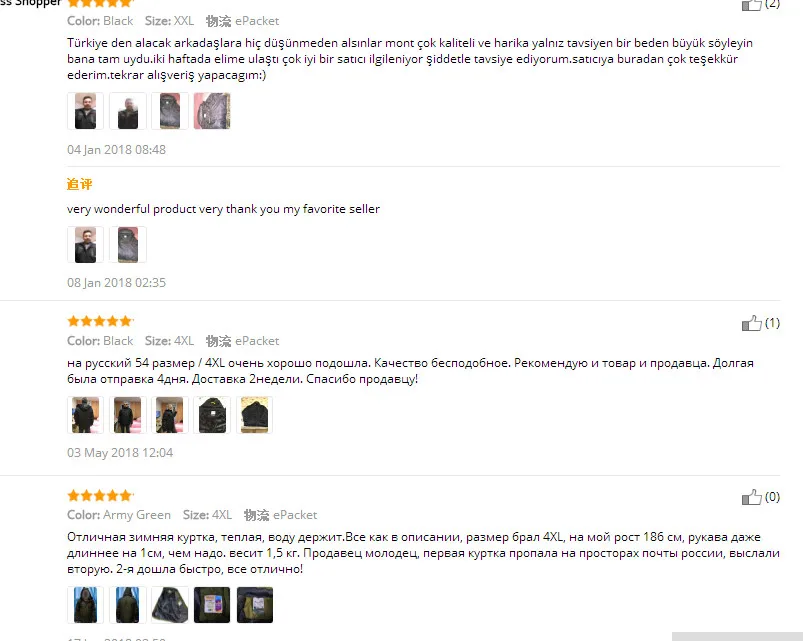Open first photo in Army Green review

pyautogui.click(x=86, y=605)
